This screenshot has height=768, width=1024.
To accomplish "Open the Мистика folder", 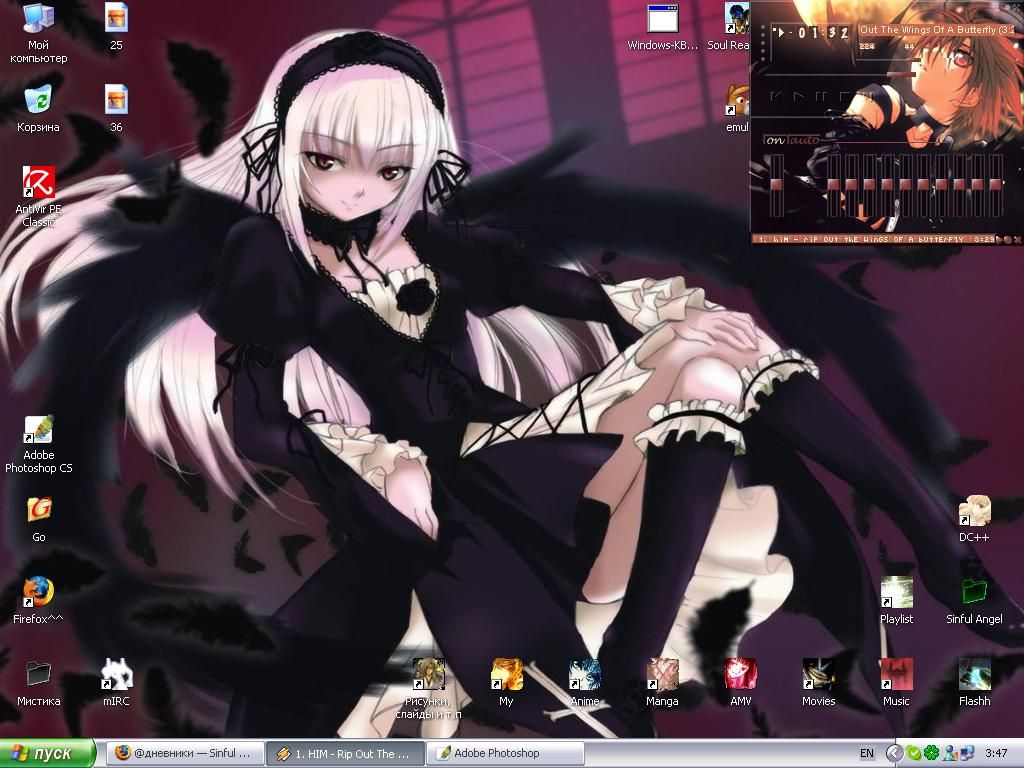I will pyautogui.click(x=38, y=683).
